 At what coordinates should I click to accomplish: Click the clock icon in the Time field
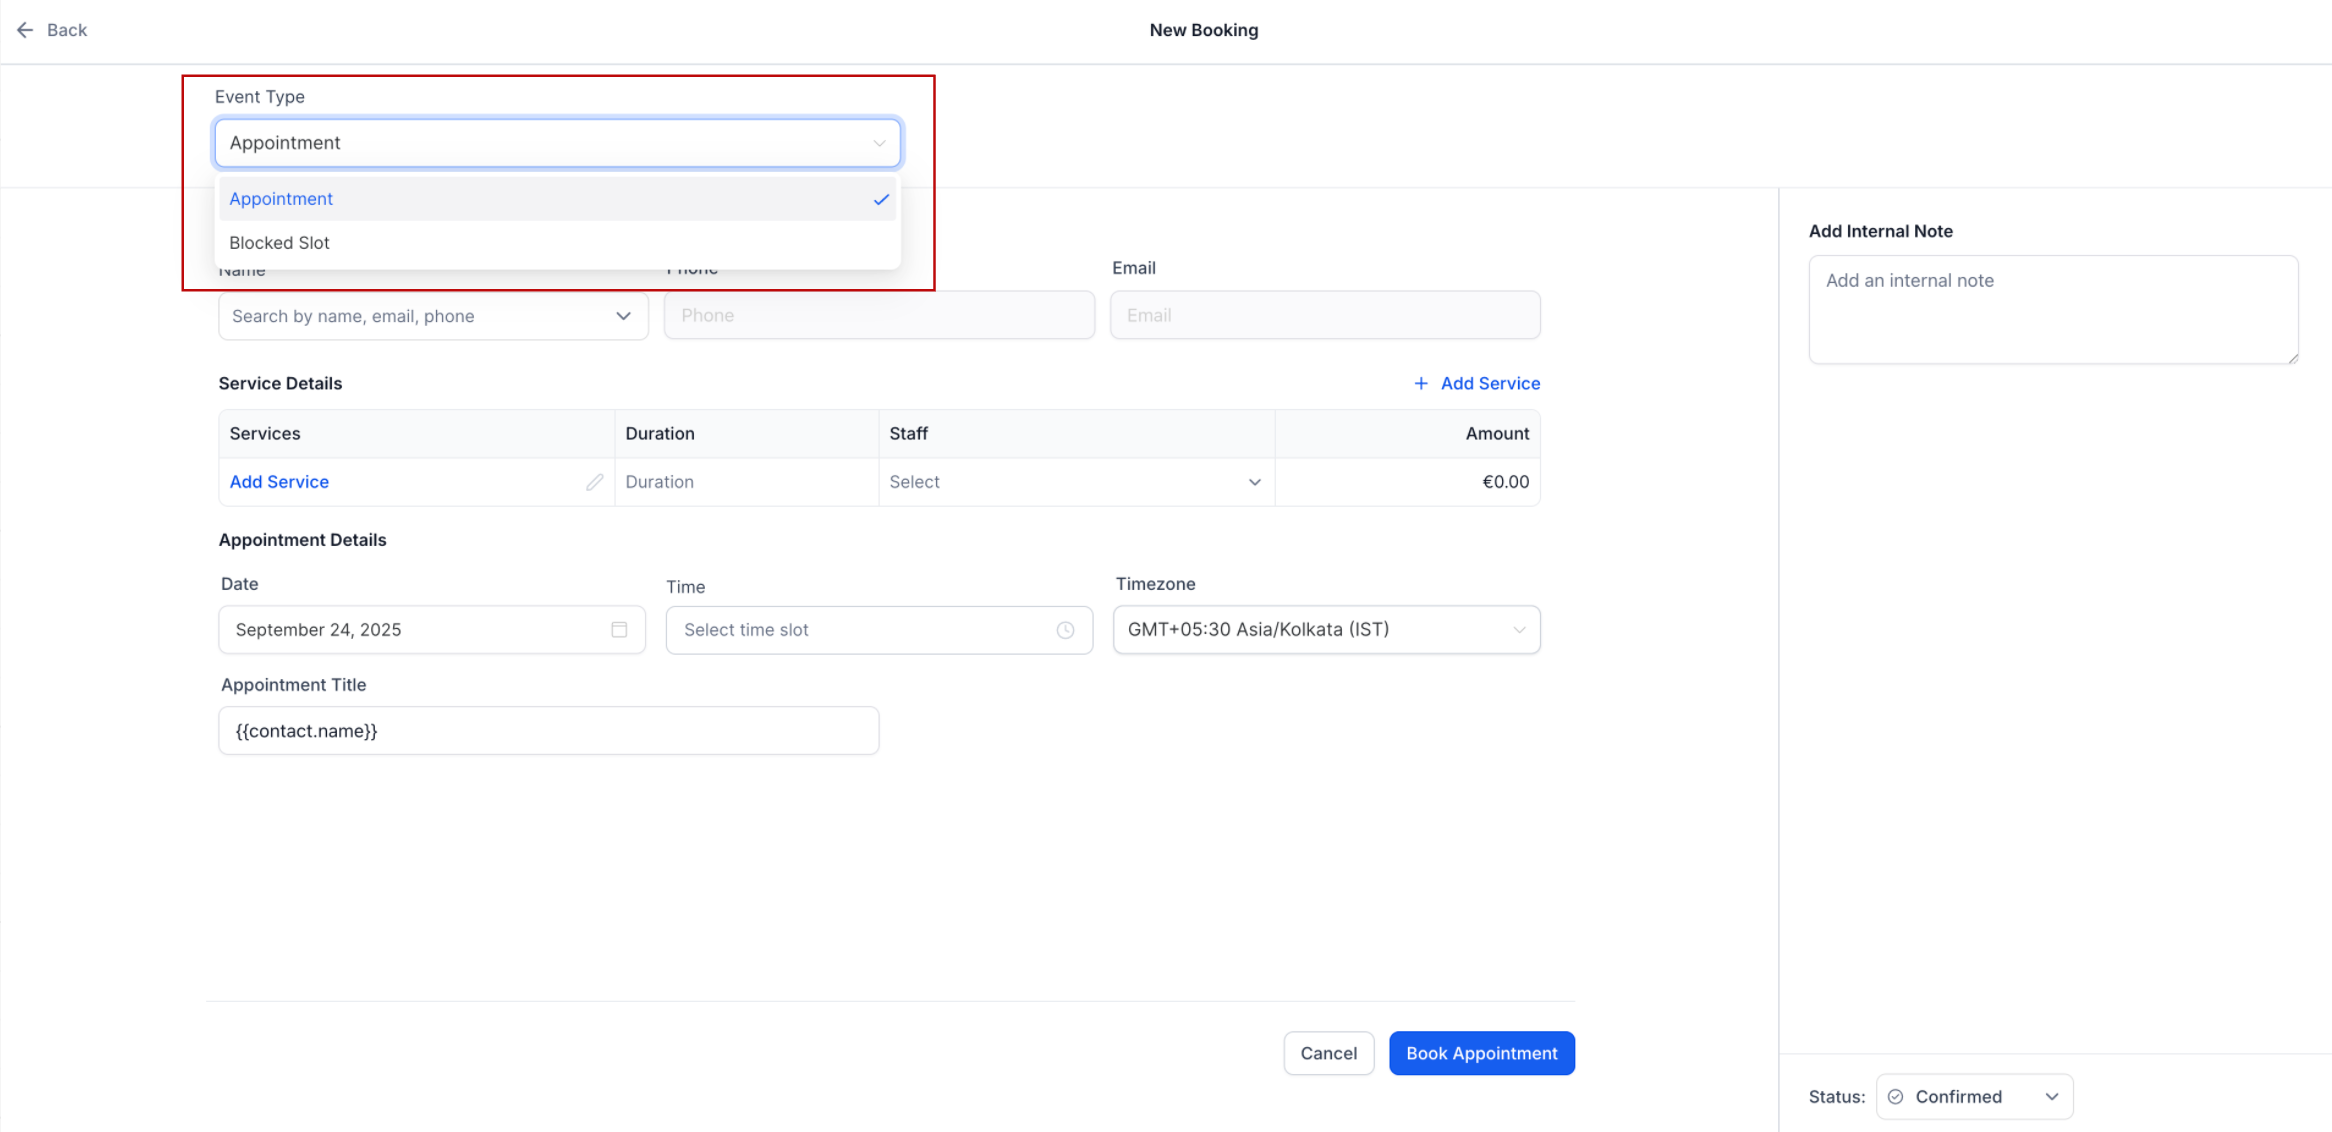point(1065,630)
